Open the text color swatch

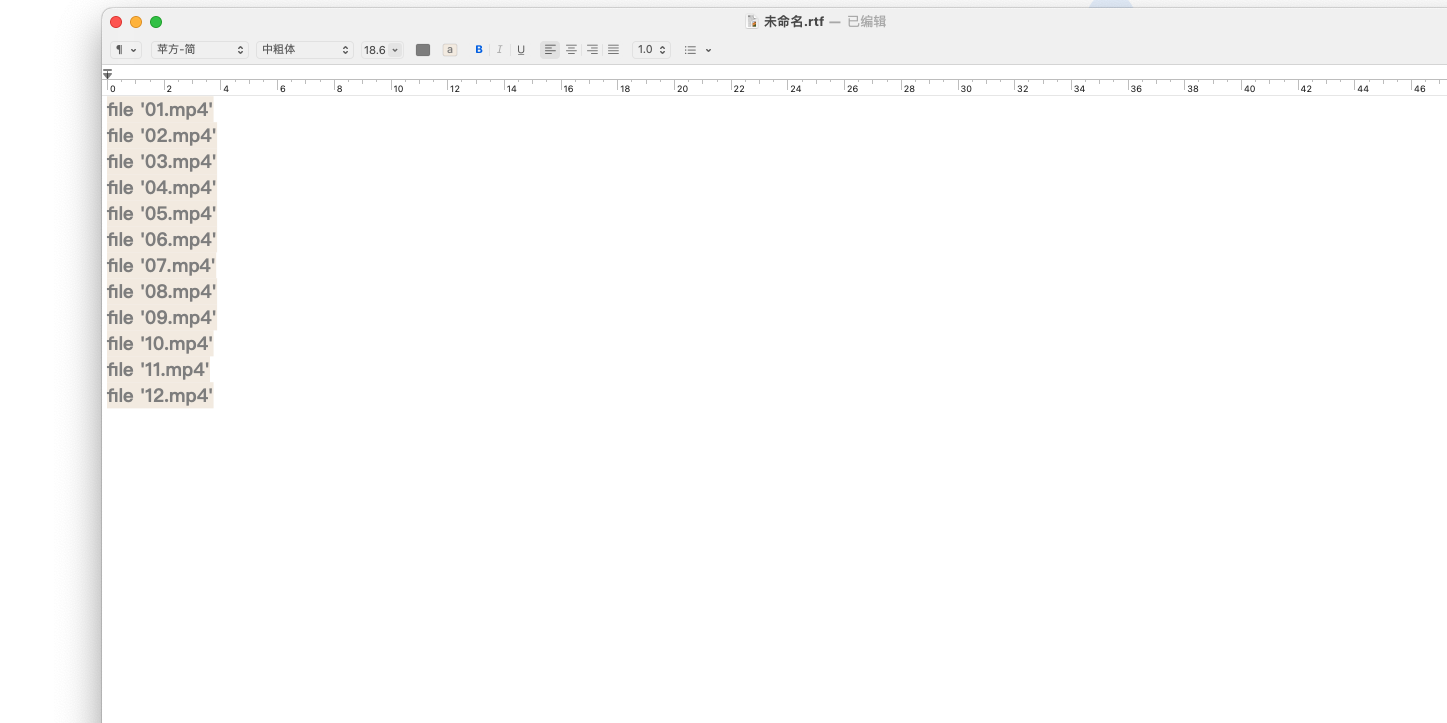[x=423, y=50]
